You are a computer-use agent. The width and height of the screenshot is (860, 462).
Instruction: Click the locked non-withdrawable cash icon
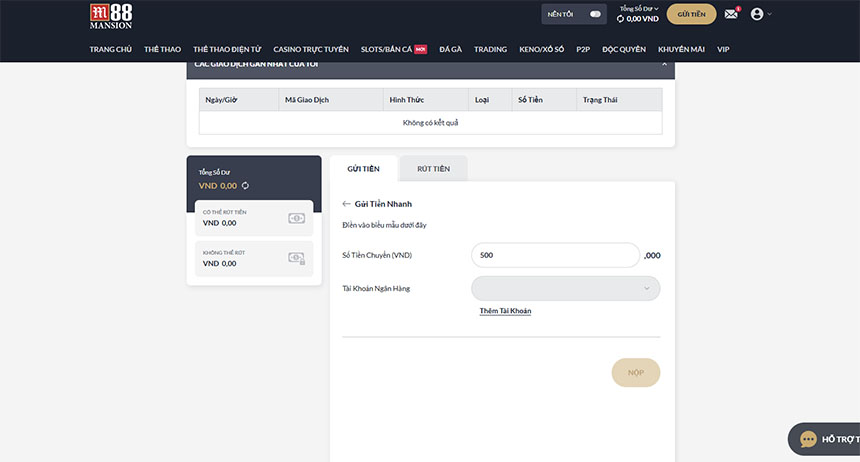click(296, 258)
